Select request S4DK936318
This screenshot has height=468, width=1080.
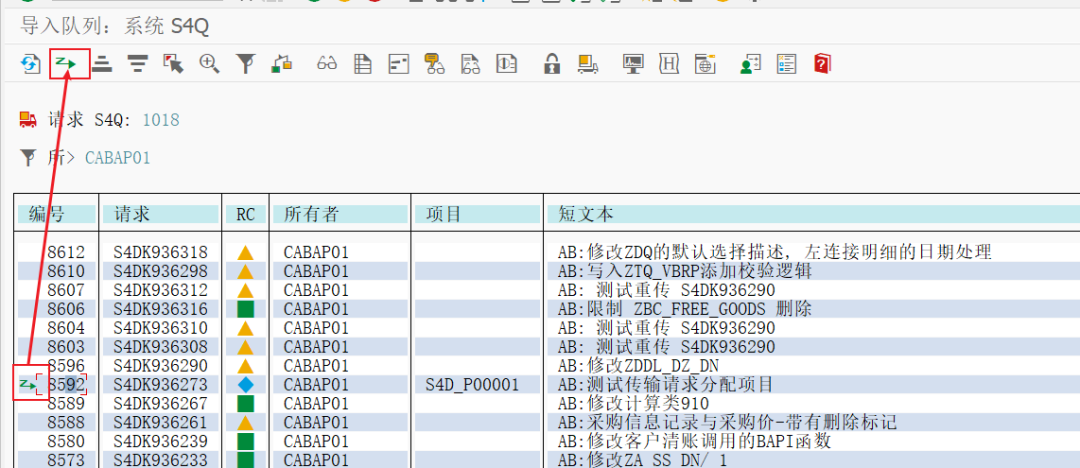click(x=160, y=252)
